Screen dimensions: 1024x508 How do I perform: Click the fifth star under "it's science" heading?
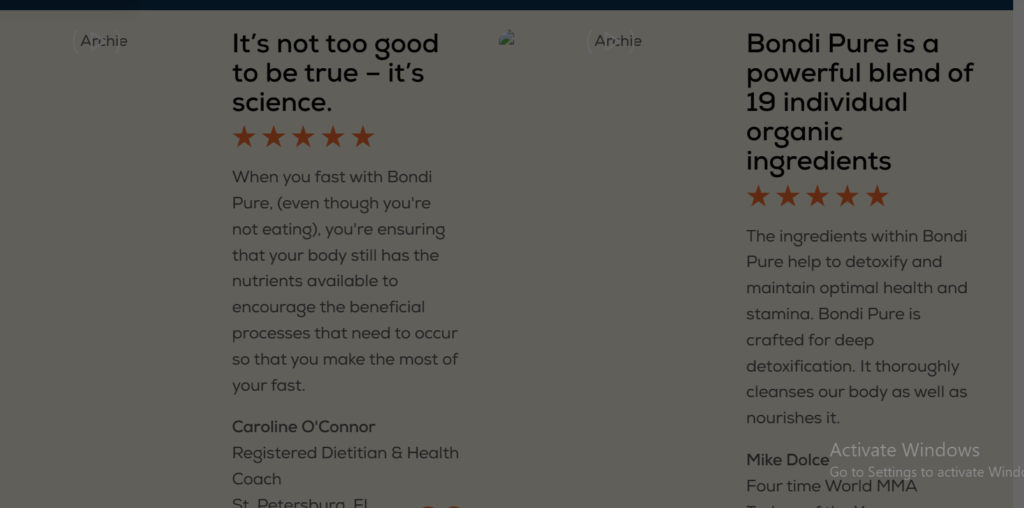pos(363,137)
